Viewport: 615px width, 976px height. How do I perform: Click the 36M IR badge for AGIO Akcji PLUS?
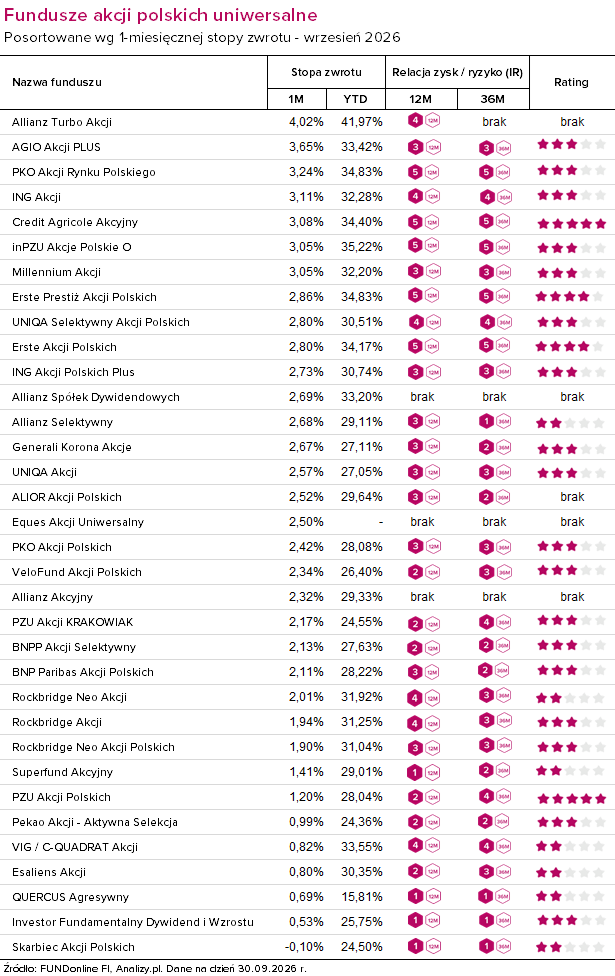495,148
